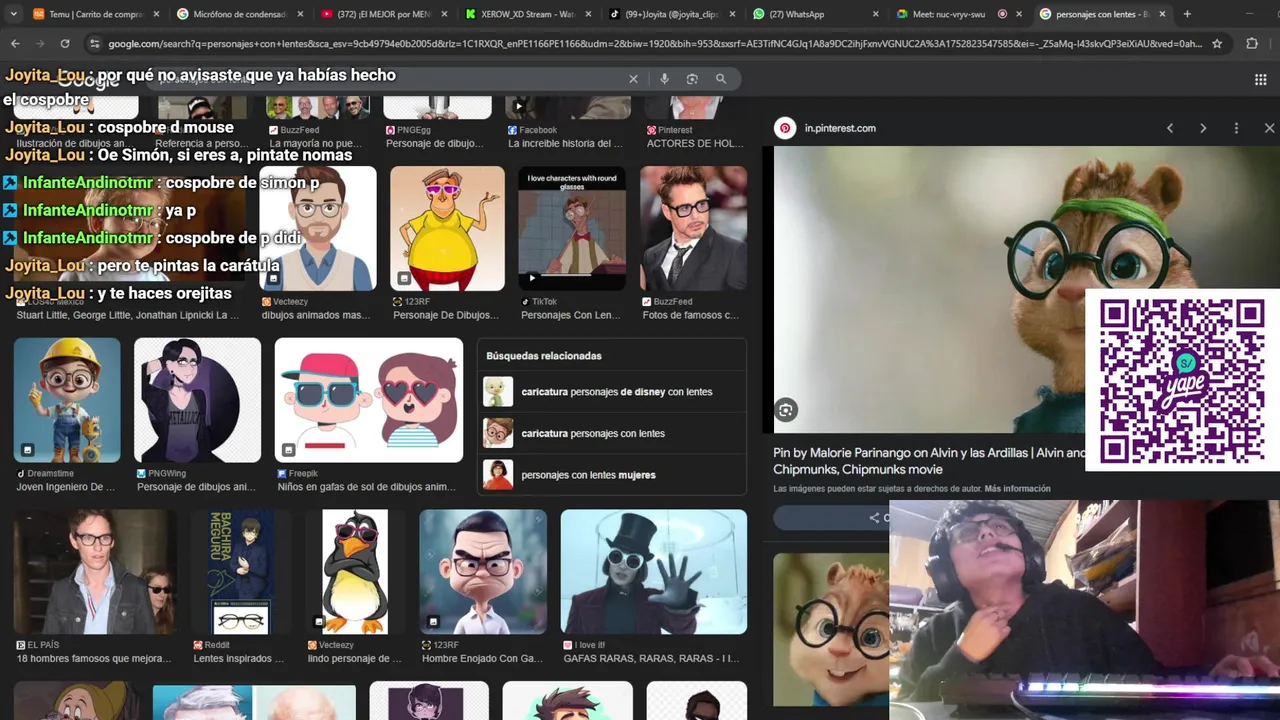1280x720 pixels.
Task: Click the lindo personaje de caption
Action: [354, 659]
